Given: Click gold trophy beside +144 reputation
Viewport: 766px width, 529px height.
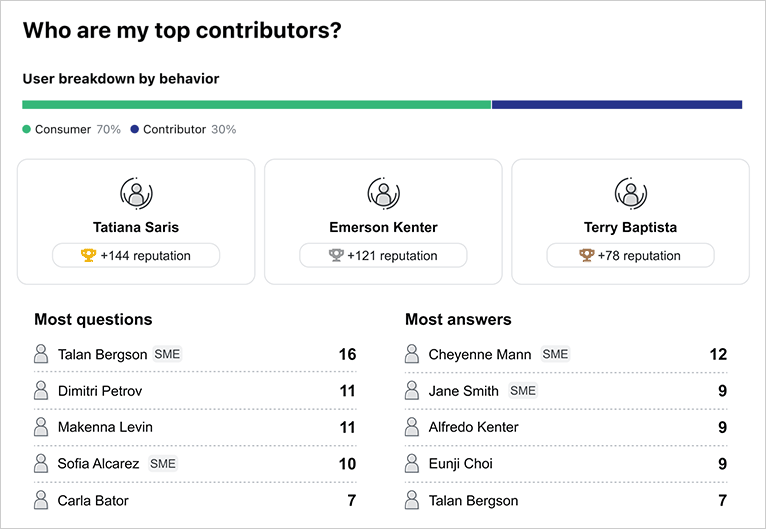Looking at the screenshot, I should pos(88,255).
